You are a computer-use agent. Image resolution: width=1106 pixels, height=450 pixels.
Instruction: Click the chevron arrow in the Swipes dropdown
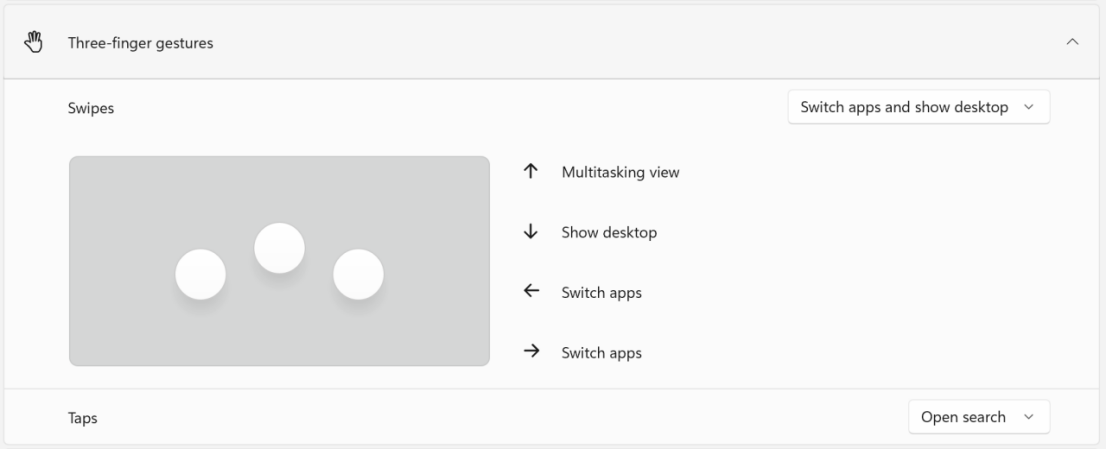click(1029, 108)
